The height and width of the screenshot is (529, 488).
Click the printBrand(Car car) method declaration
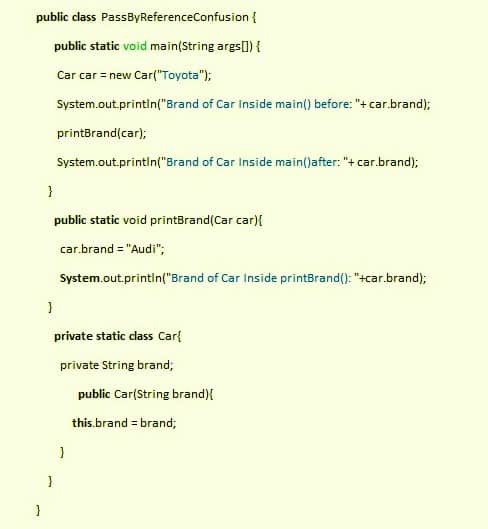pos(158,220)
